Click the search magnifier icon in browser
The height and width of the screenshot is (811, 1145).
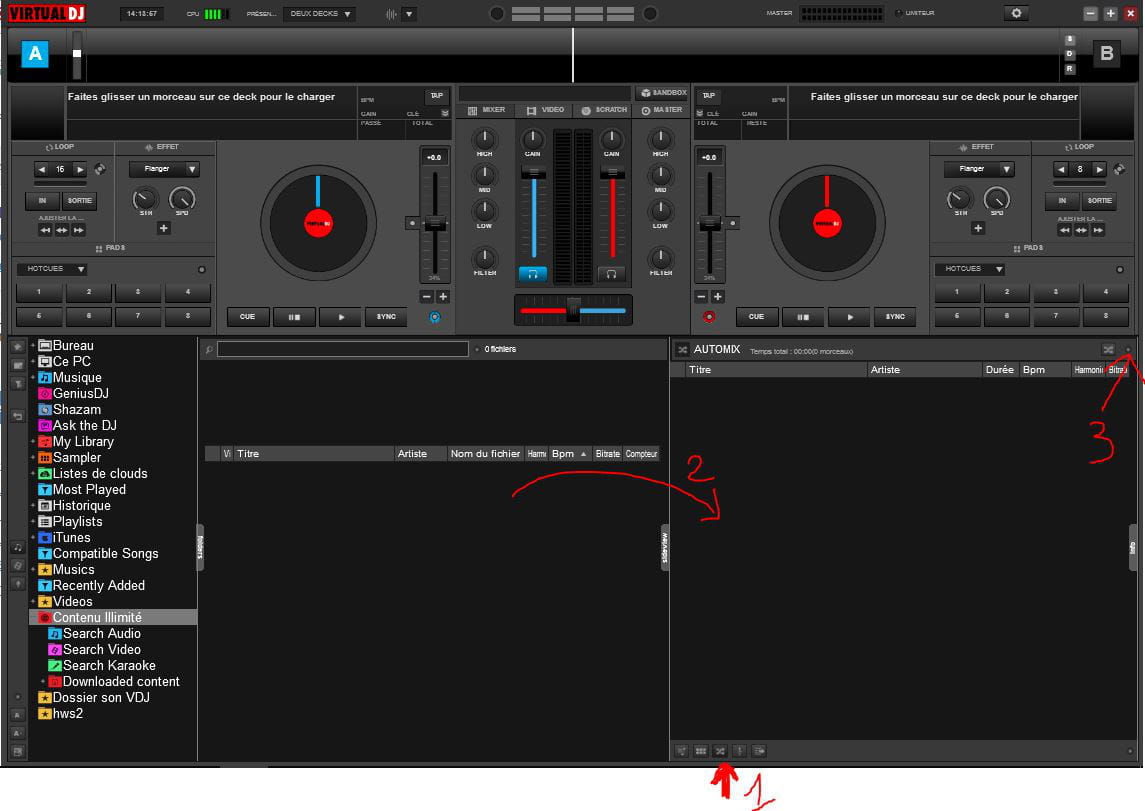click(x=209, y=350)
